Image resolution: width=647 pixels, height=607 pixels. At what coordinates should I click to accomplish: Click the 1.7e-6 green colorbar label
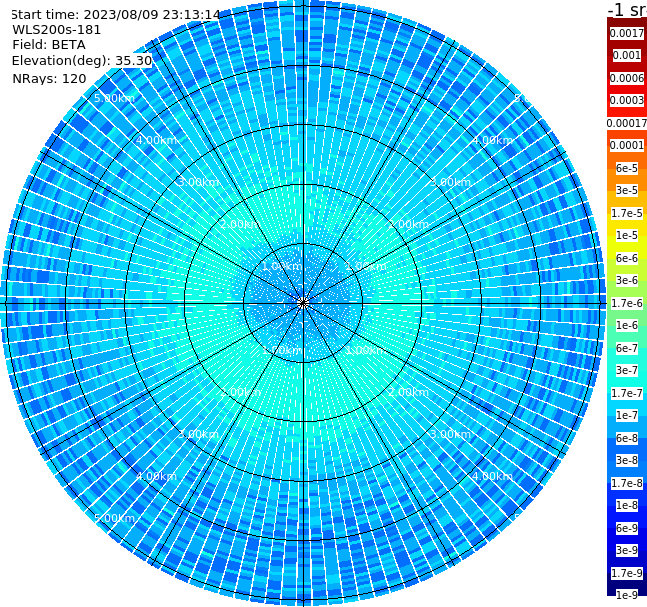click(x=627, y=303)
